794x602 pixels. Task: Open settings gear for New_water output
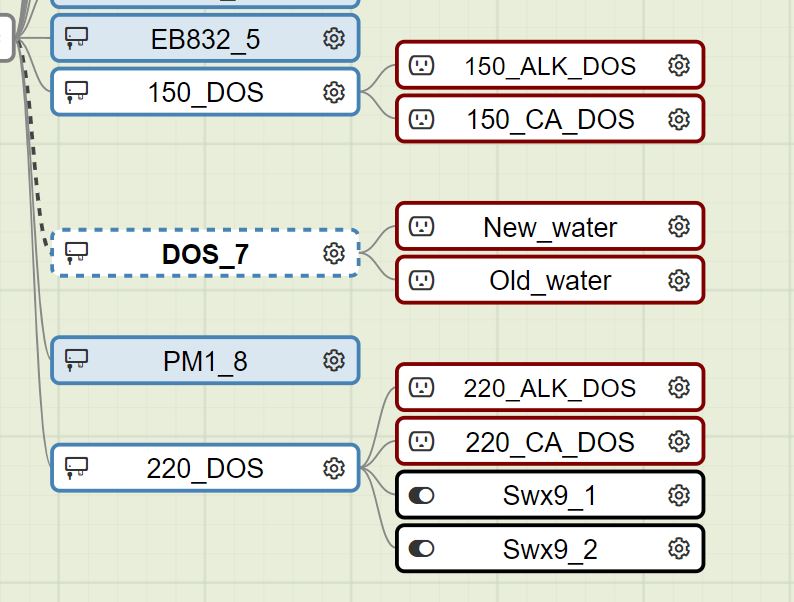679,226
